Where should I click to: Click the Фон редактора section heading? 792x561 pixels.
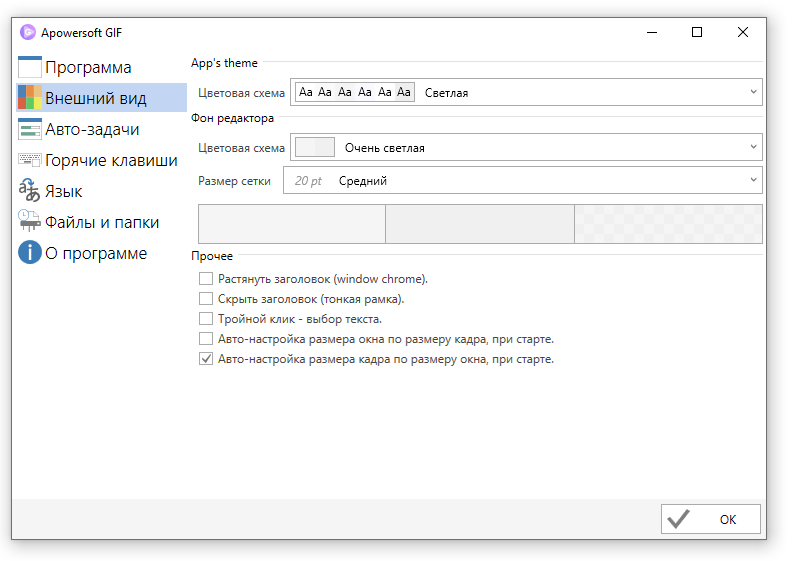point(232,118)
